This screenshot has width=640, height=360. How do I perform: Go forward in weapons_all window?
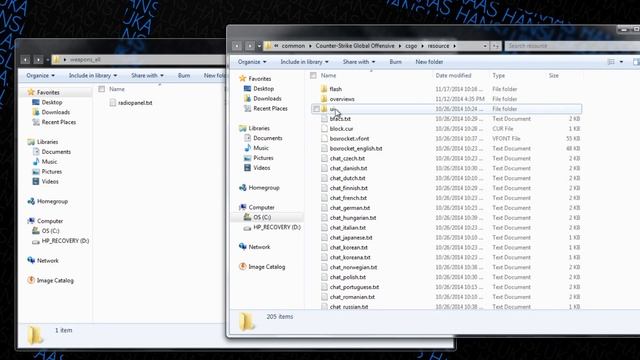(x=38, y=60)
